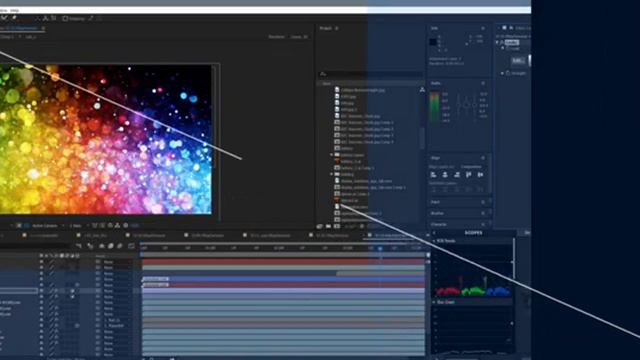Expand the collapsed Paint panel
The image size is (640, 360).
tap(435, 202)
